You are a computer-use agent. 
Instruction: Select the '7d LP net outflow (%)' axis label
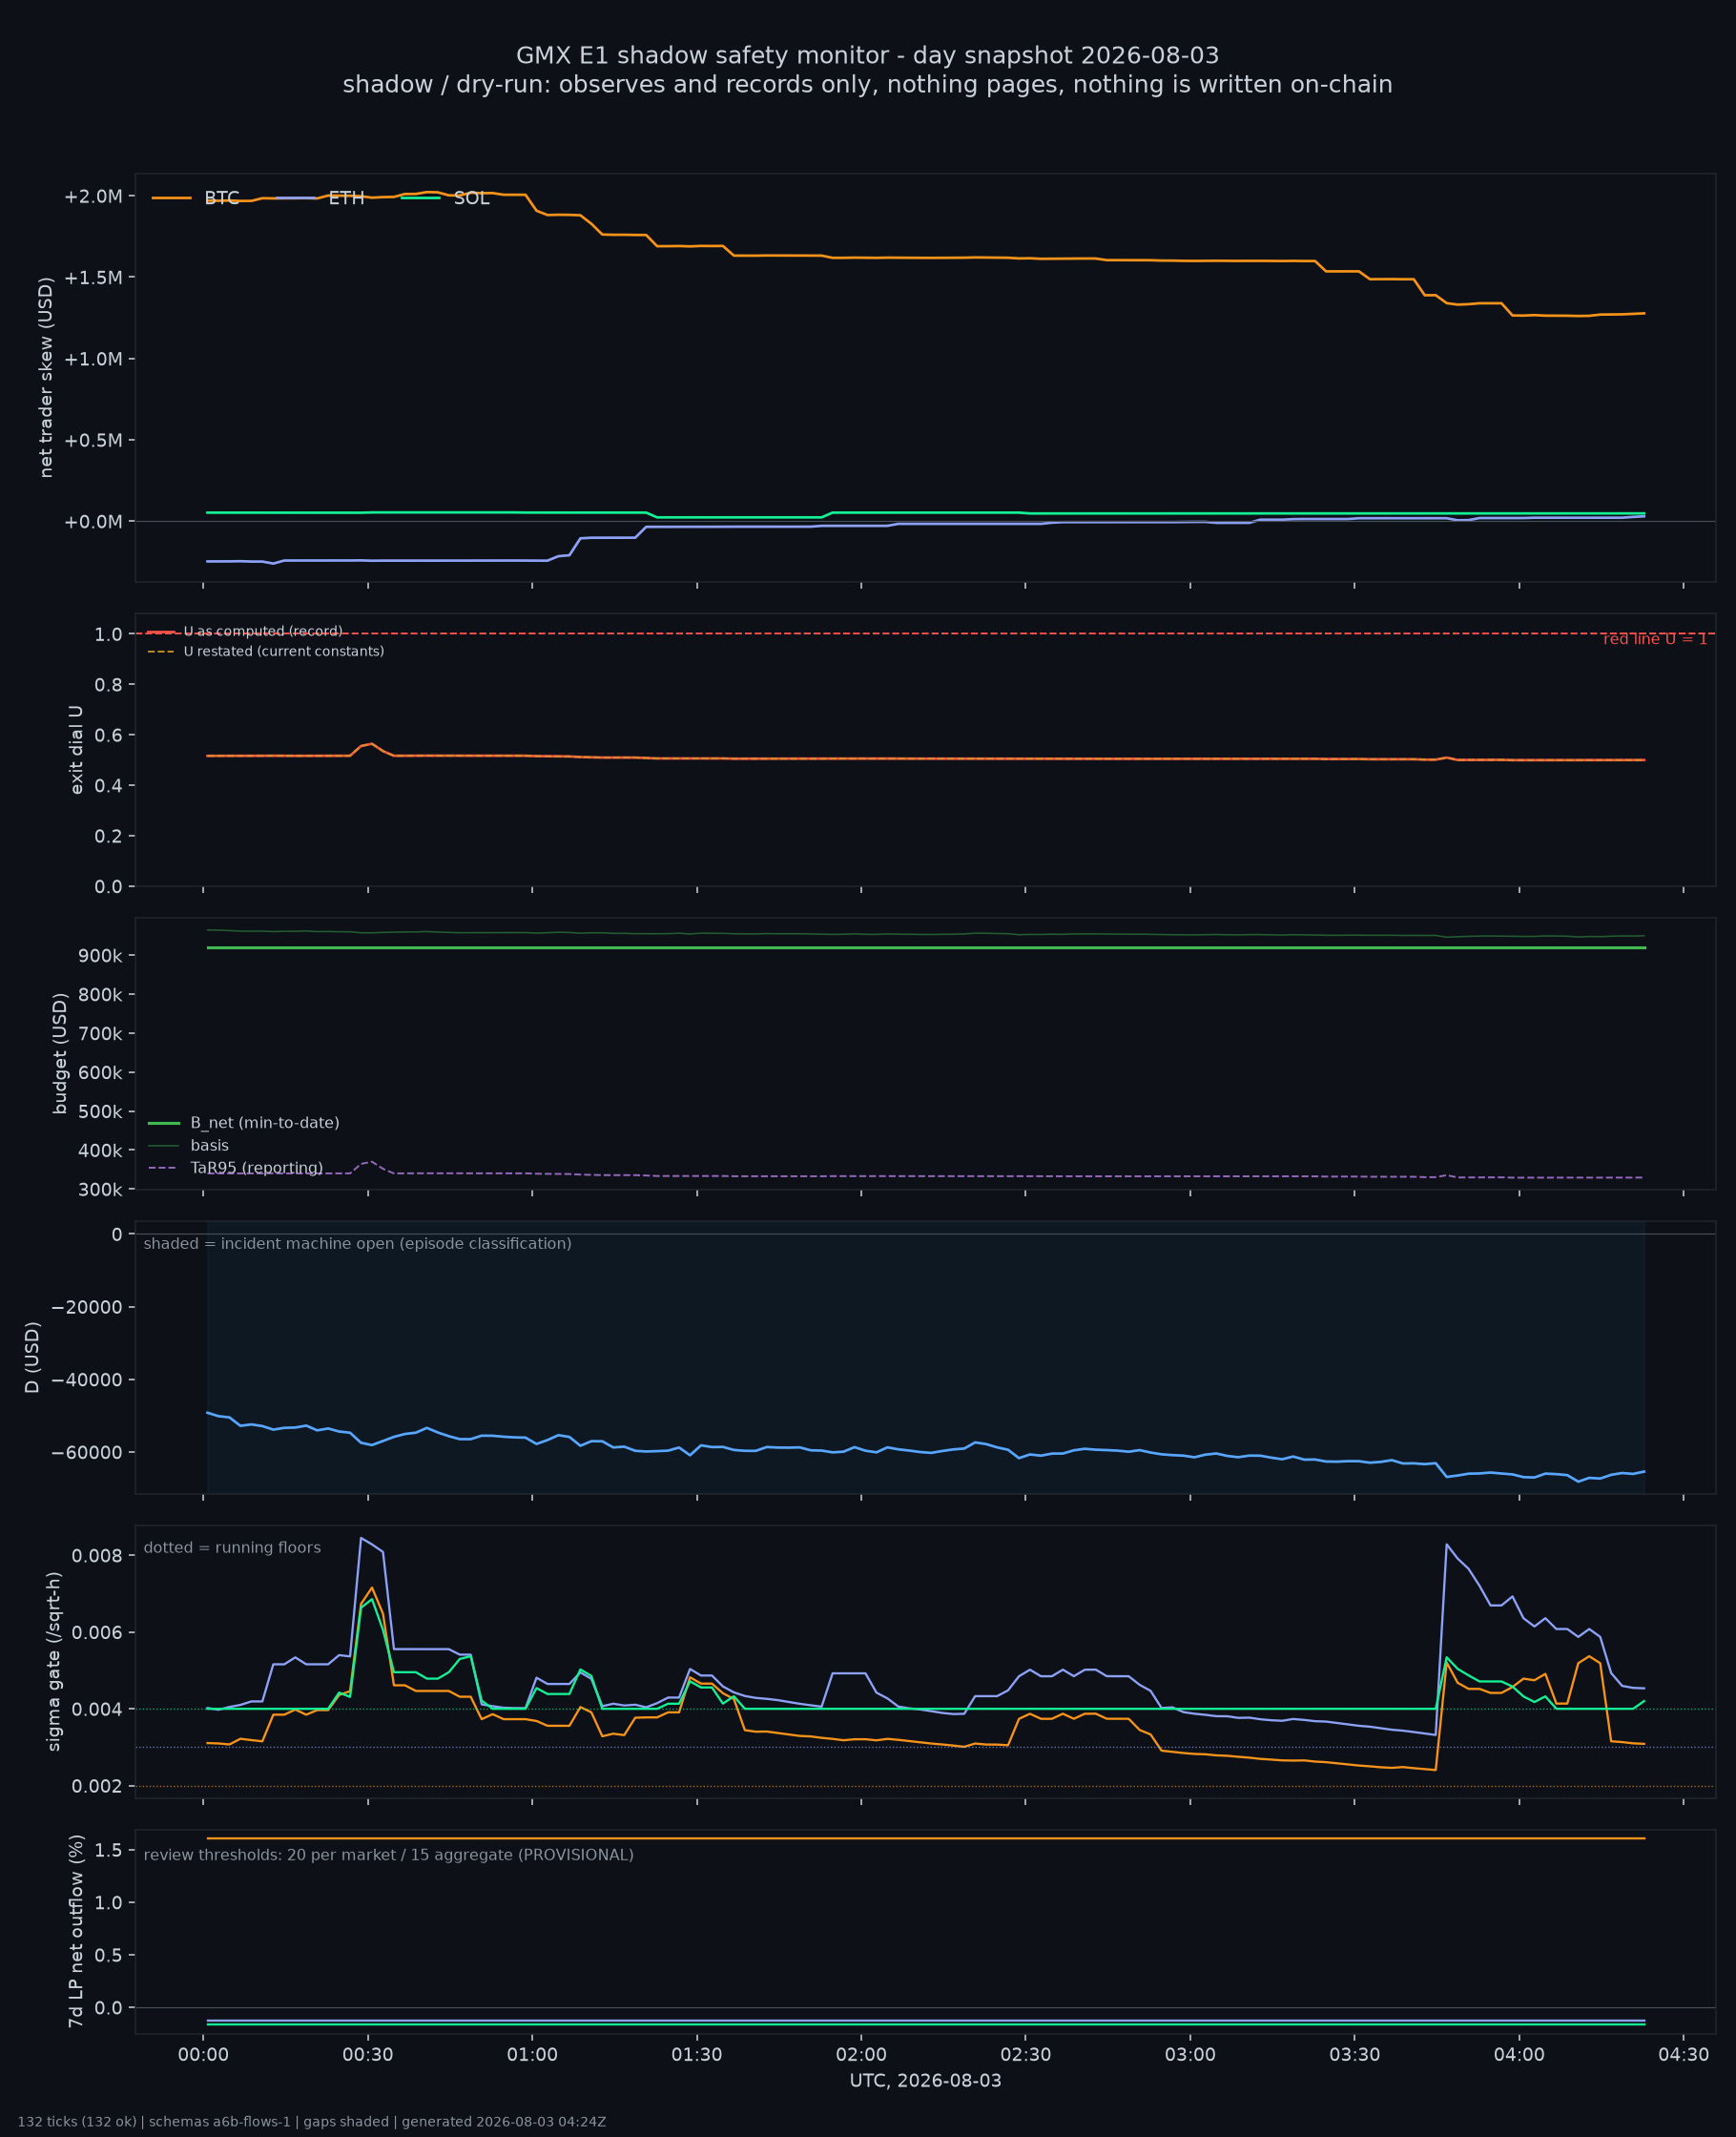[x=76, y=1931]
